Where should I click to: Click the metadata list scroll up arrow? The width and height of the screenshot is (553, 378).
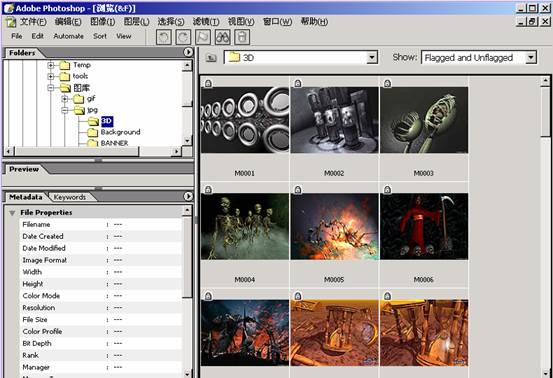187,211
